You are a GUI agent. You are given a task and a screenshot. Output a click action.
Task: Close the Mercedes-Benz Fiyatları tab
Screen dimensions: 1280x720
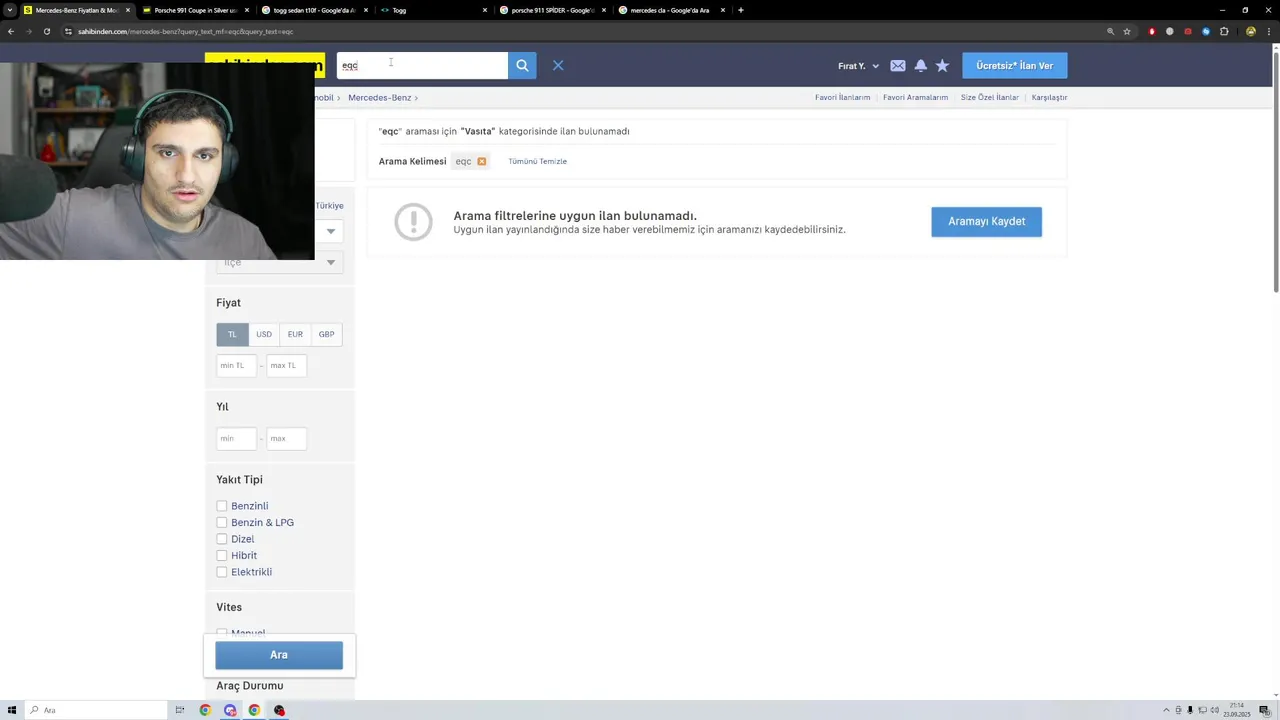pyautogui.click(x=128, y=10)
